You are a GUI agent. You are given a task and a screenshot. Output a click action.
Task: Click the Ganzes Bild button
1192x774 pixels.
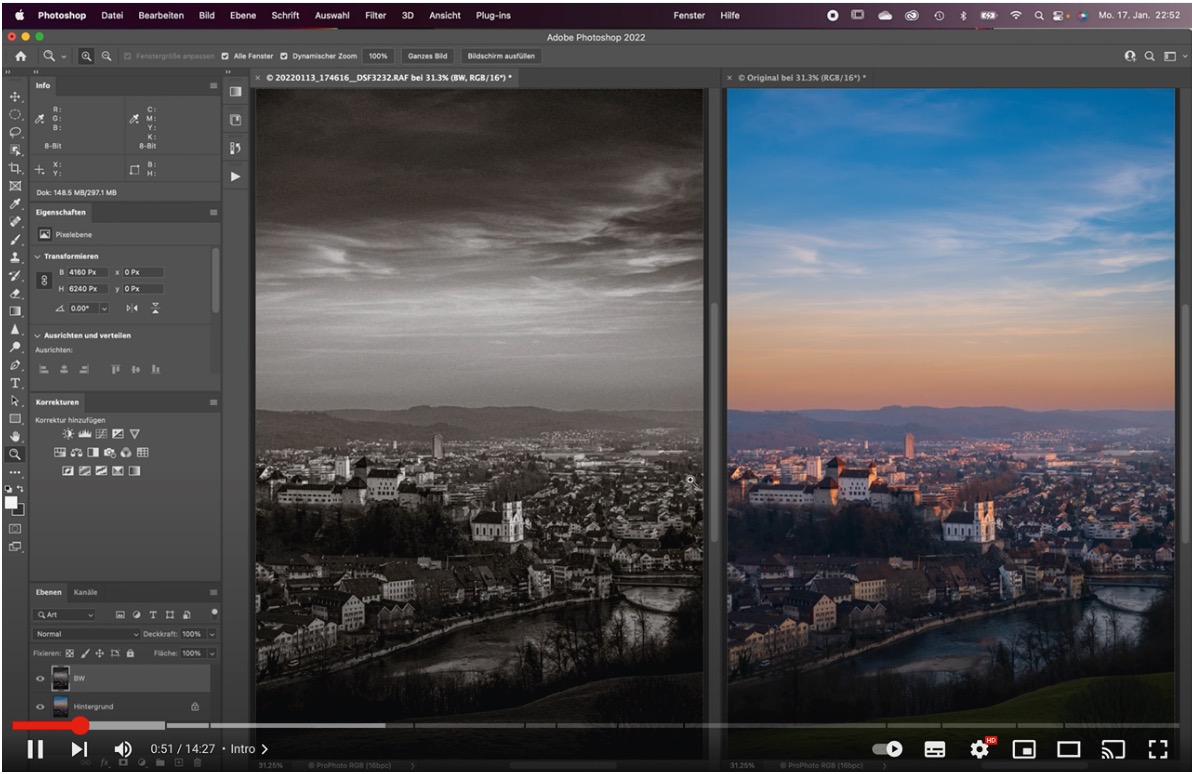coord(427,56)
